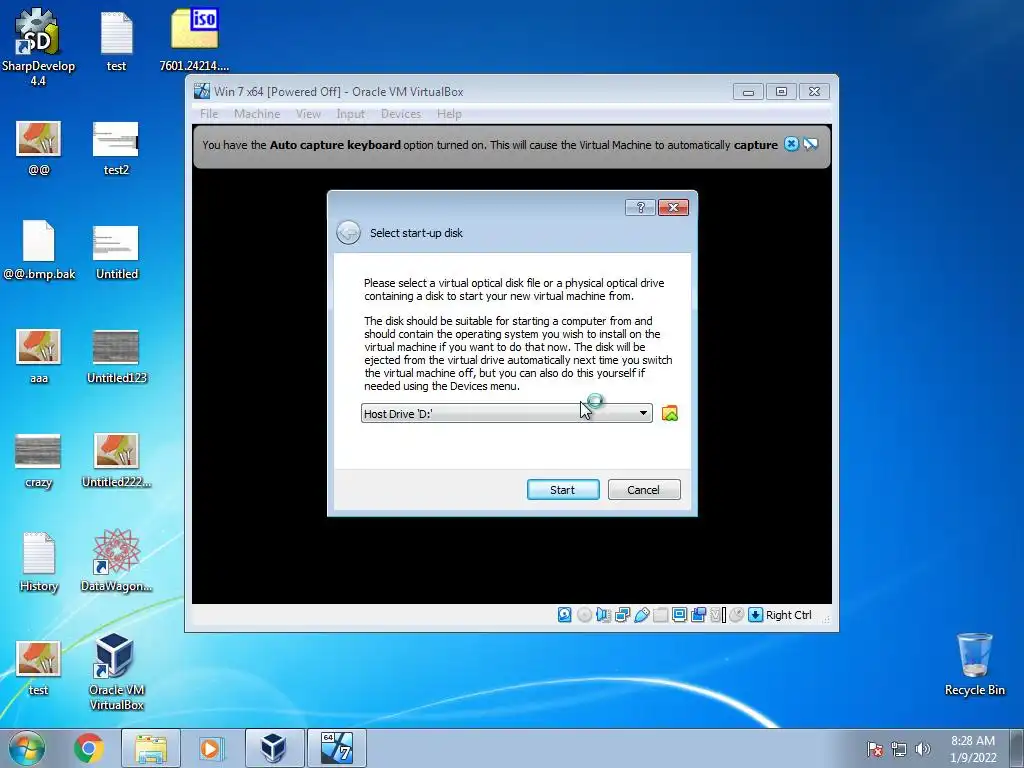
Task: Click the network status icon in VirtualBox
Action: click(622, 615)
